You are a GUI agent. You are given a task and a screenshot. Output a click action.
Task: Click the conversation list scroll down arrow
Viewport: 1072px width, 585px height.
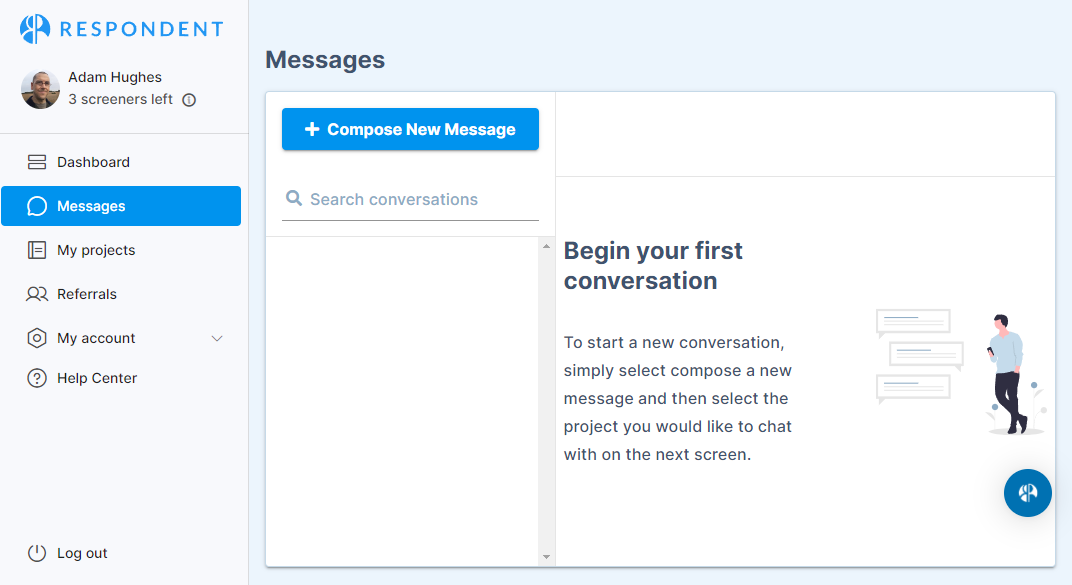pyautogui.click(x=546, y=556)
